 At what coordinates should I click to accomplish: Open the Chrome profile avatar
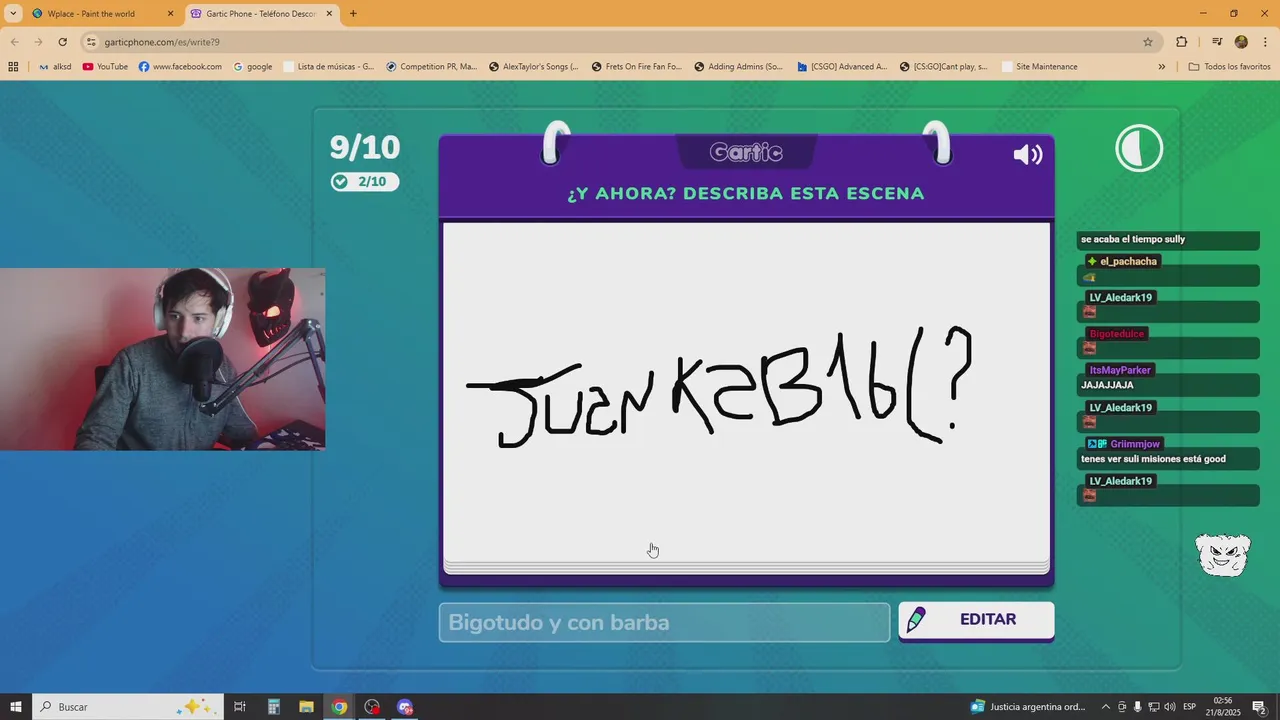(1241, 42)
